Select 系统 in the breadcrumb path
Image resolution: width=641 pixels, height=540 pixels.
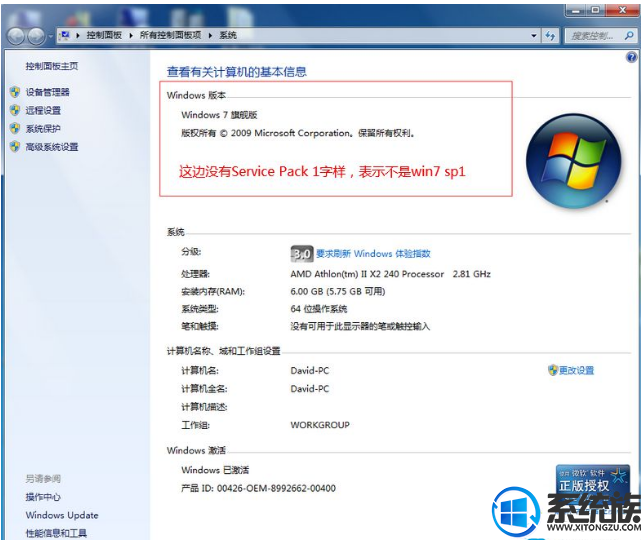pos(228,36)
